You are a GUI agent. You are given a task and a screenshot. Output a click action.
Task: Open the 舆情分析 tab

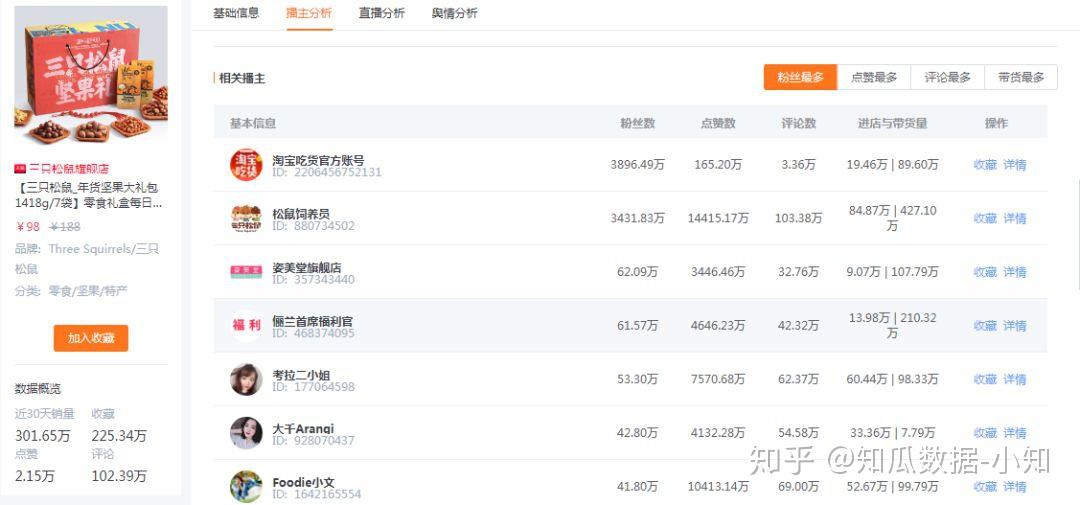pos(454,13)
